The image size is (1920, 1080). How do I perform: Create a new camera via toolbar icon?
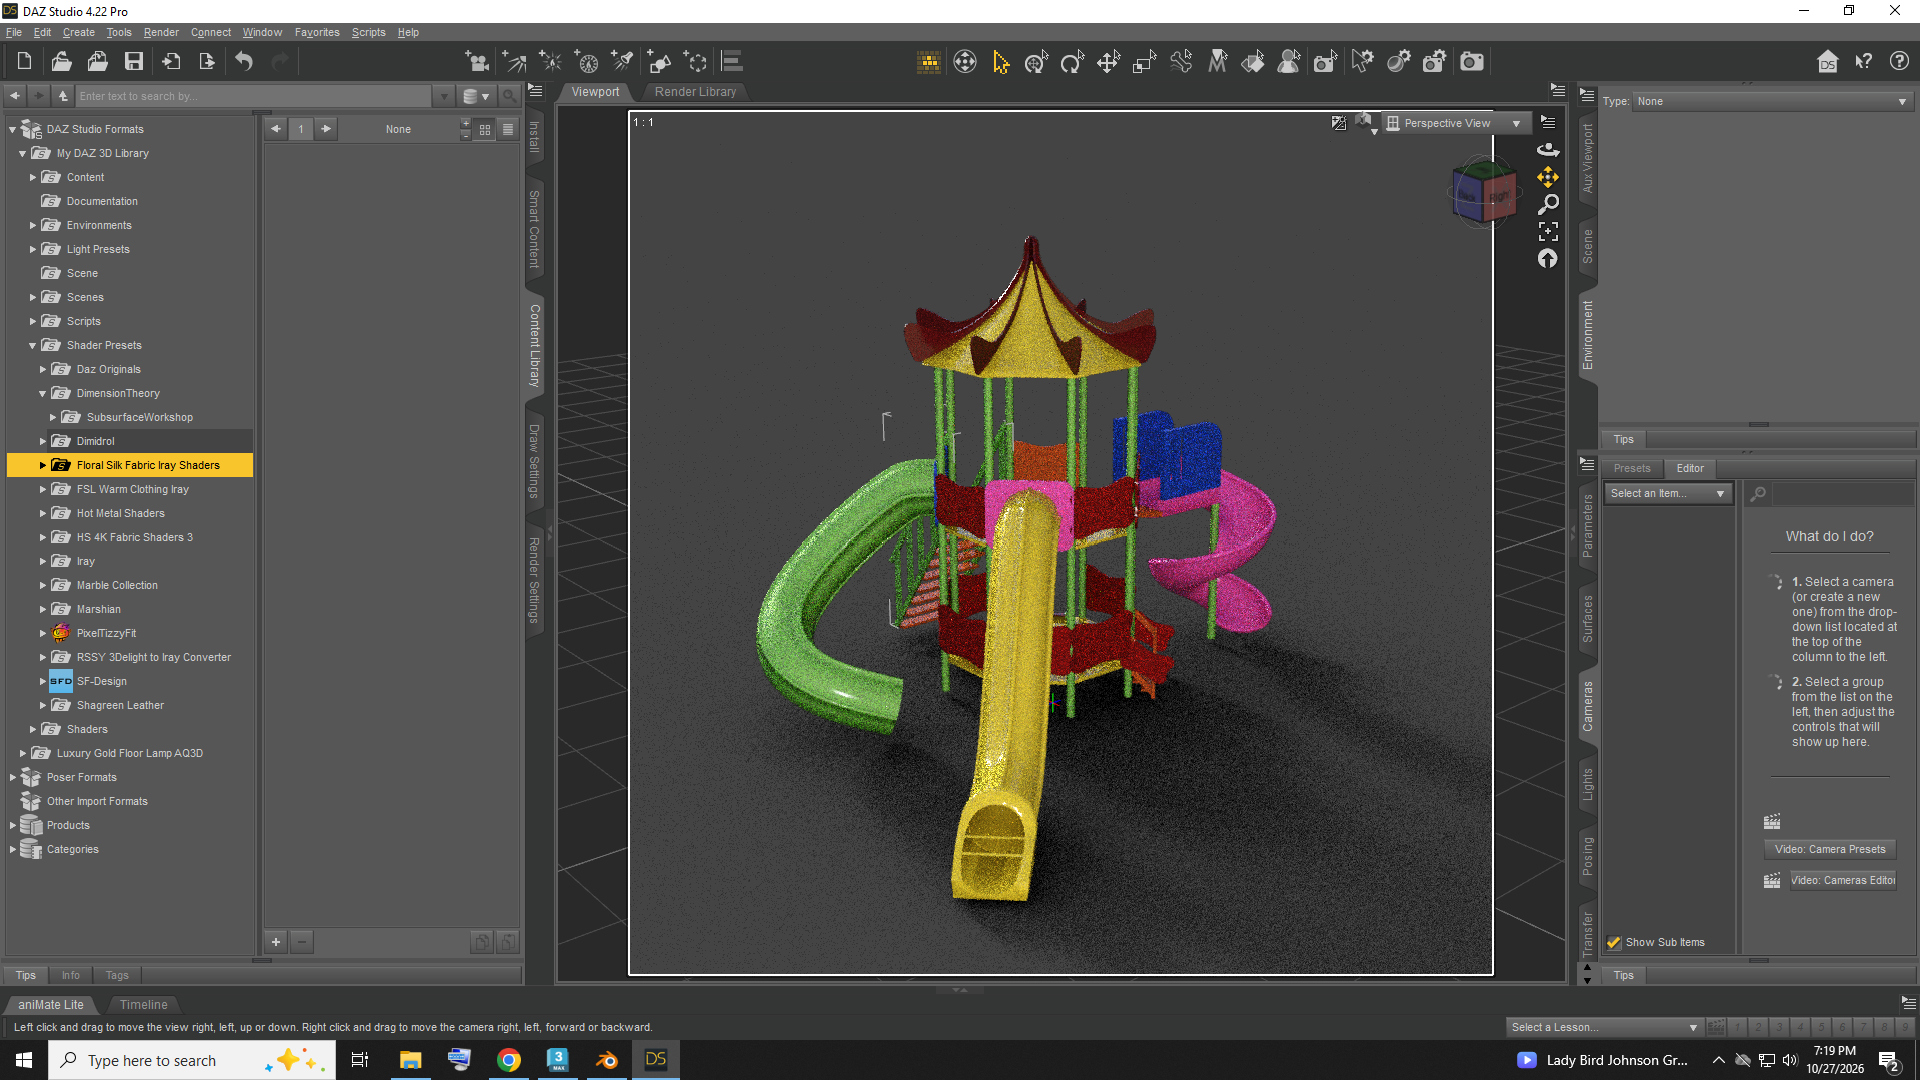477,62
